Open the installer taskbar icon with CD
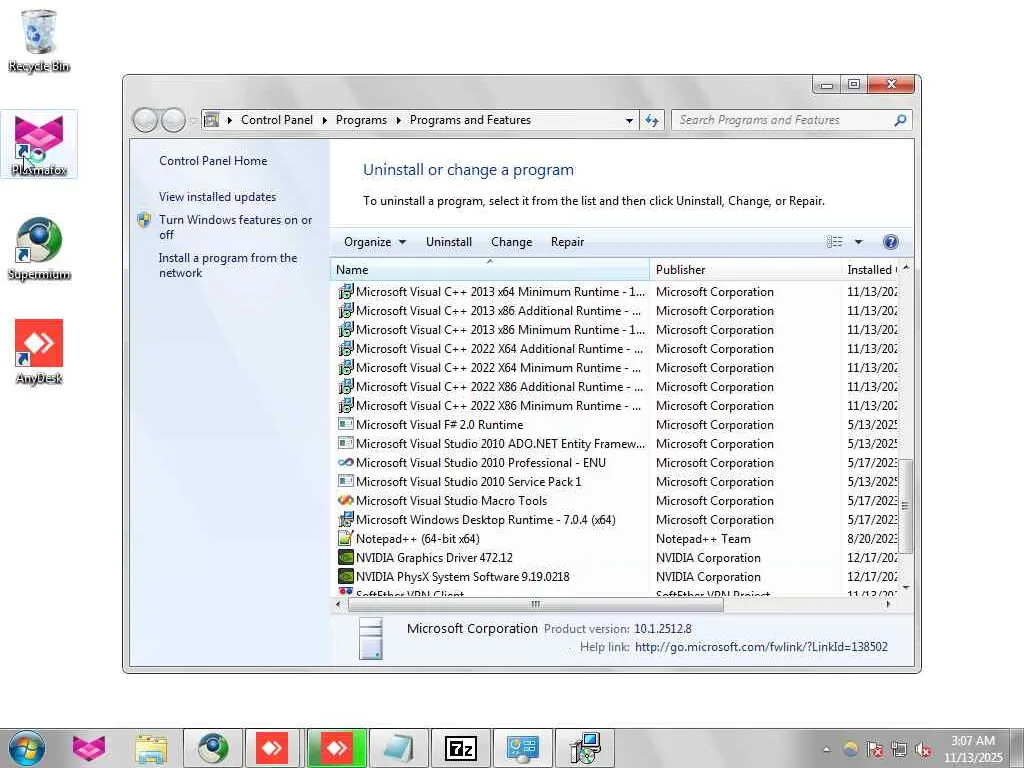Viewport: 1024px width, 768px height. click(585, 748)
